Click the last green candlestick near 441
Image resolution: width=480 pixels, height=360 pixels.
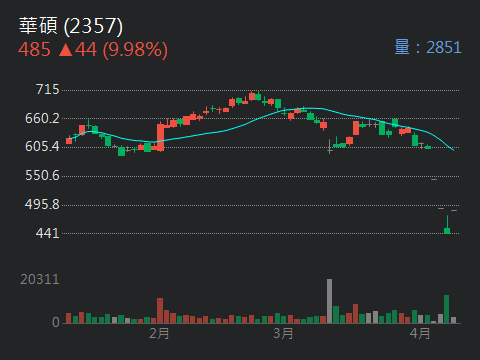[447, 225]
